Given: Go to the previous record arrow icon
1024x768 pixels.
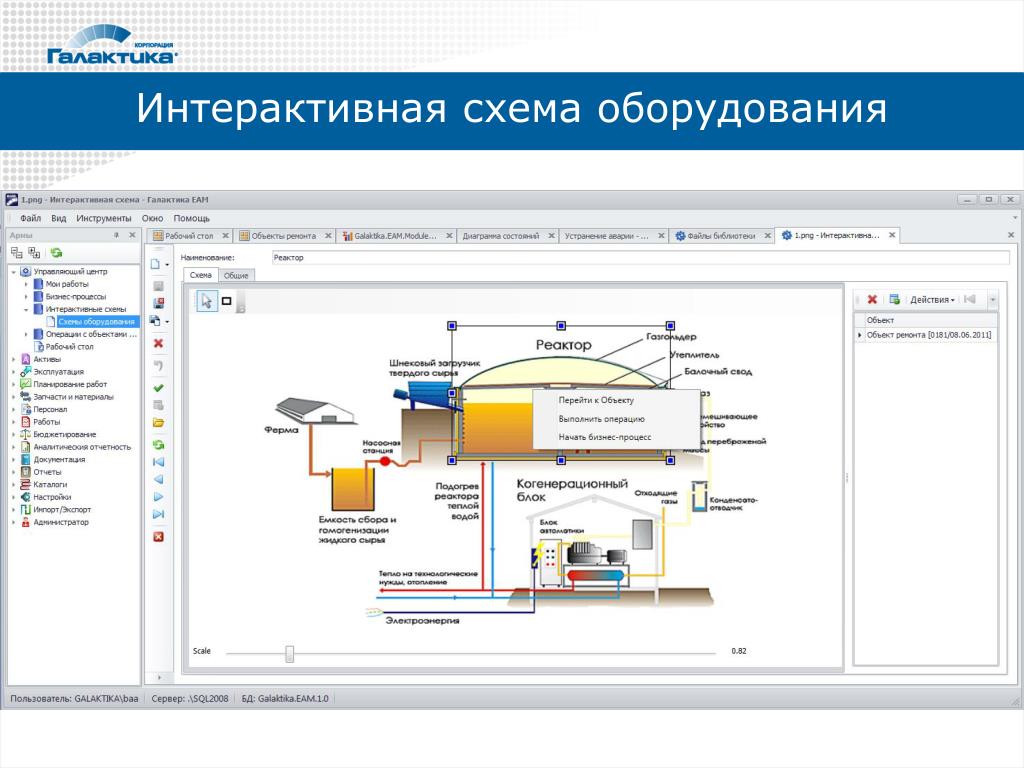Looking at the screenshot, I should coord(158,479).
